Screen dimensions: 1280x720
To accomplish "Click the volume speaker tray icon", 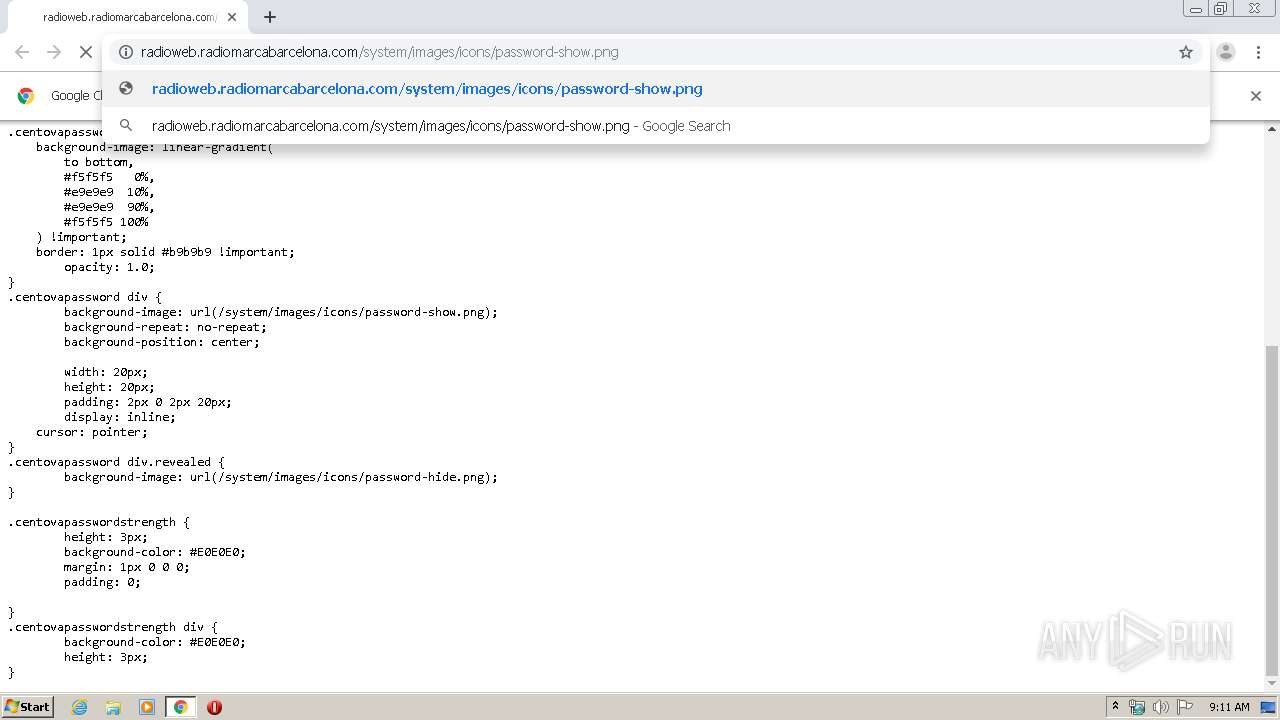I will (1161, 707).
